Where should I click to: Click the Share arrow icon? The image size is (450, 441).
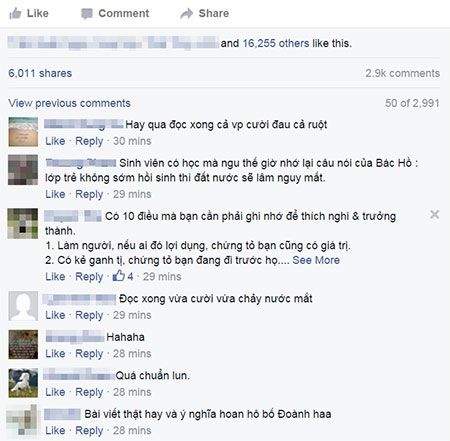click(x=187, y=13)
